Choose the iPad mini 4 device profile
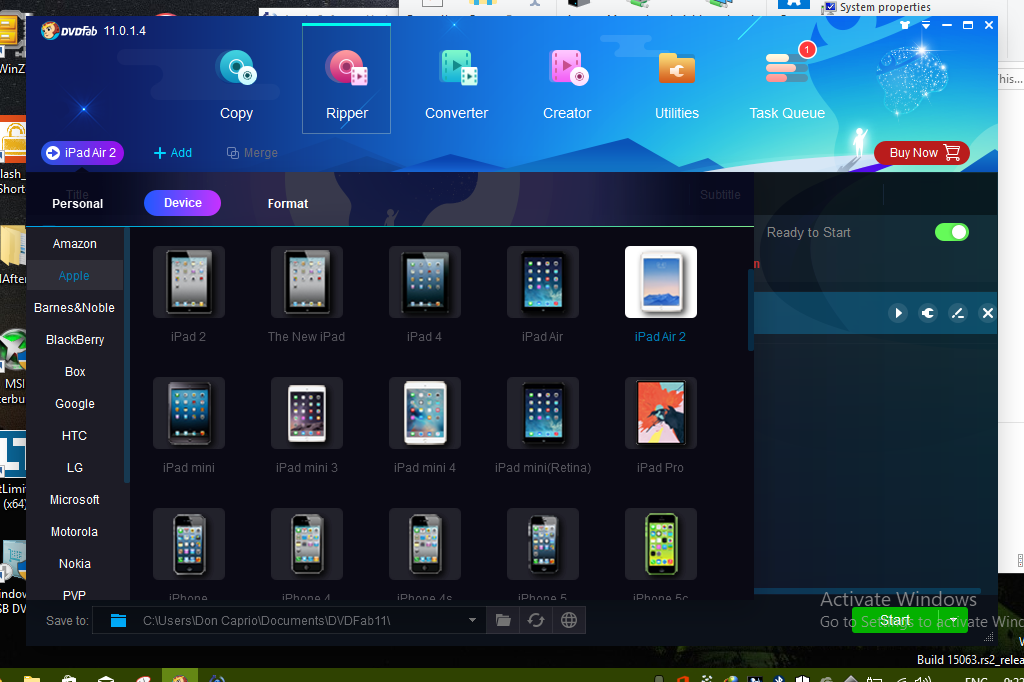 424,413
